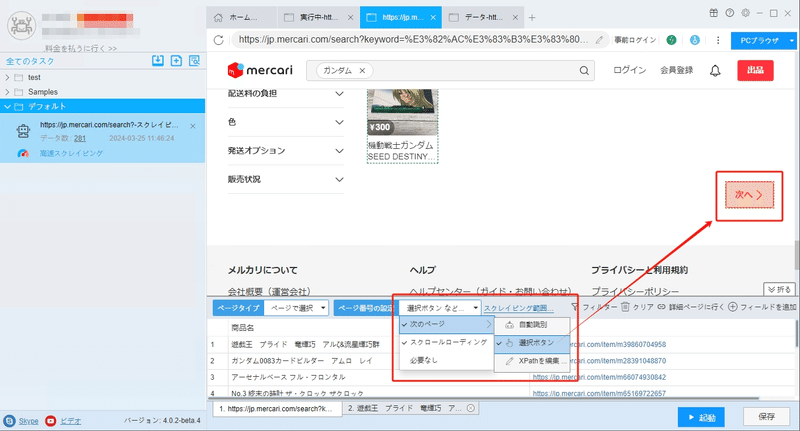Screen dimensions: 800x431
Task: Click the import task icon beside 全てのタスク
Action: 158,61
